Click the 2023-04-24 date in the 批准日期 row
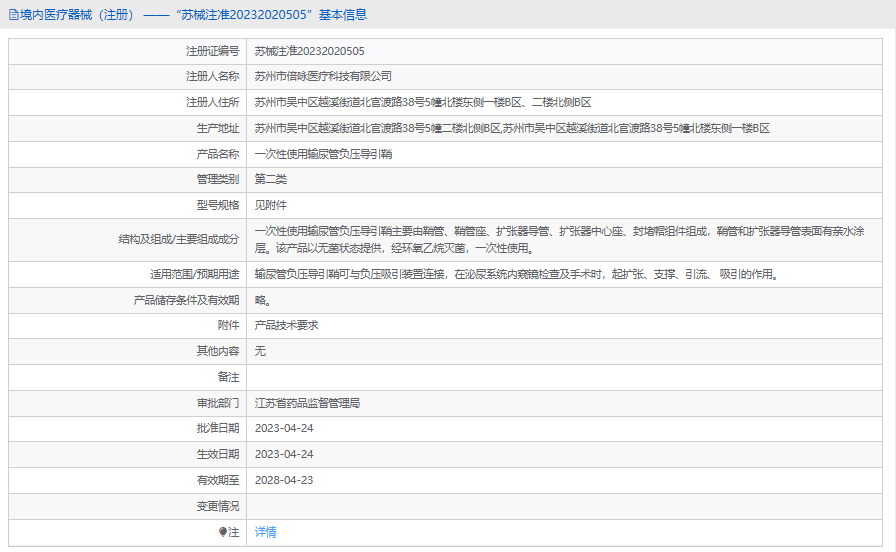 (284, 428)
